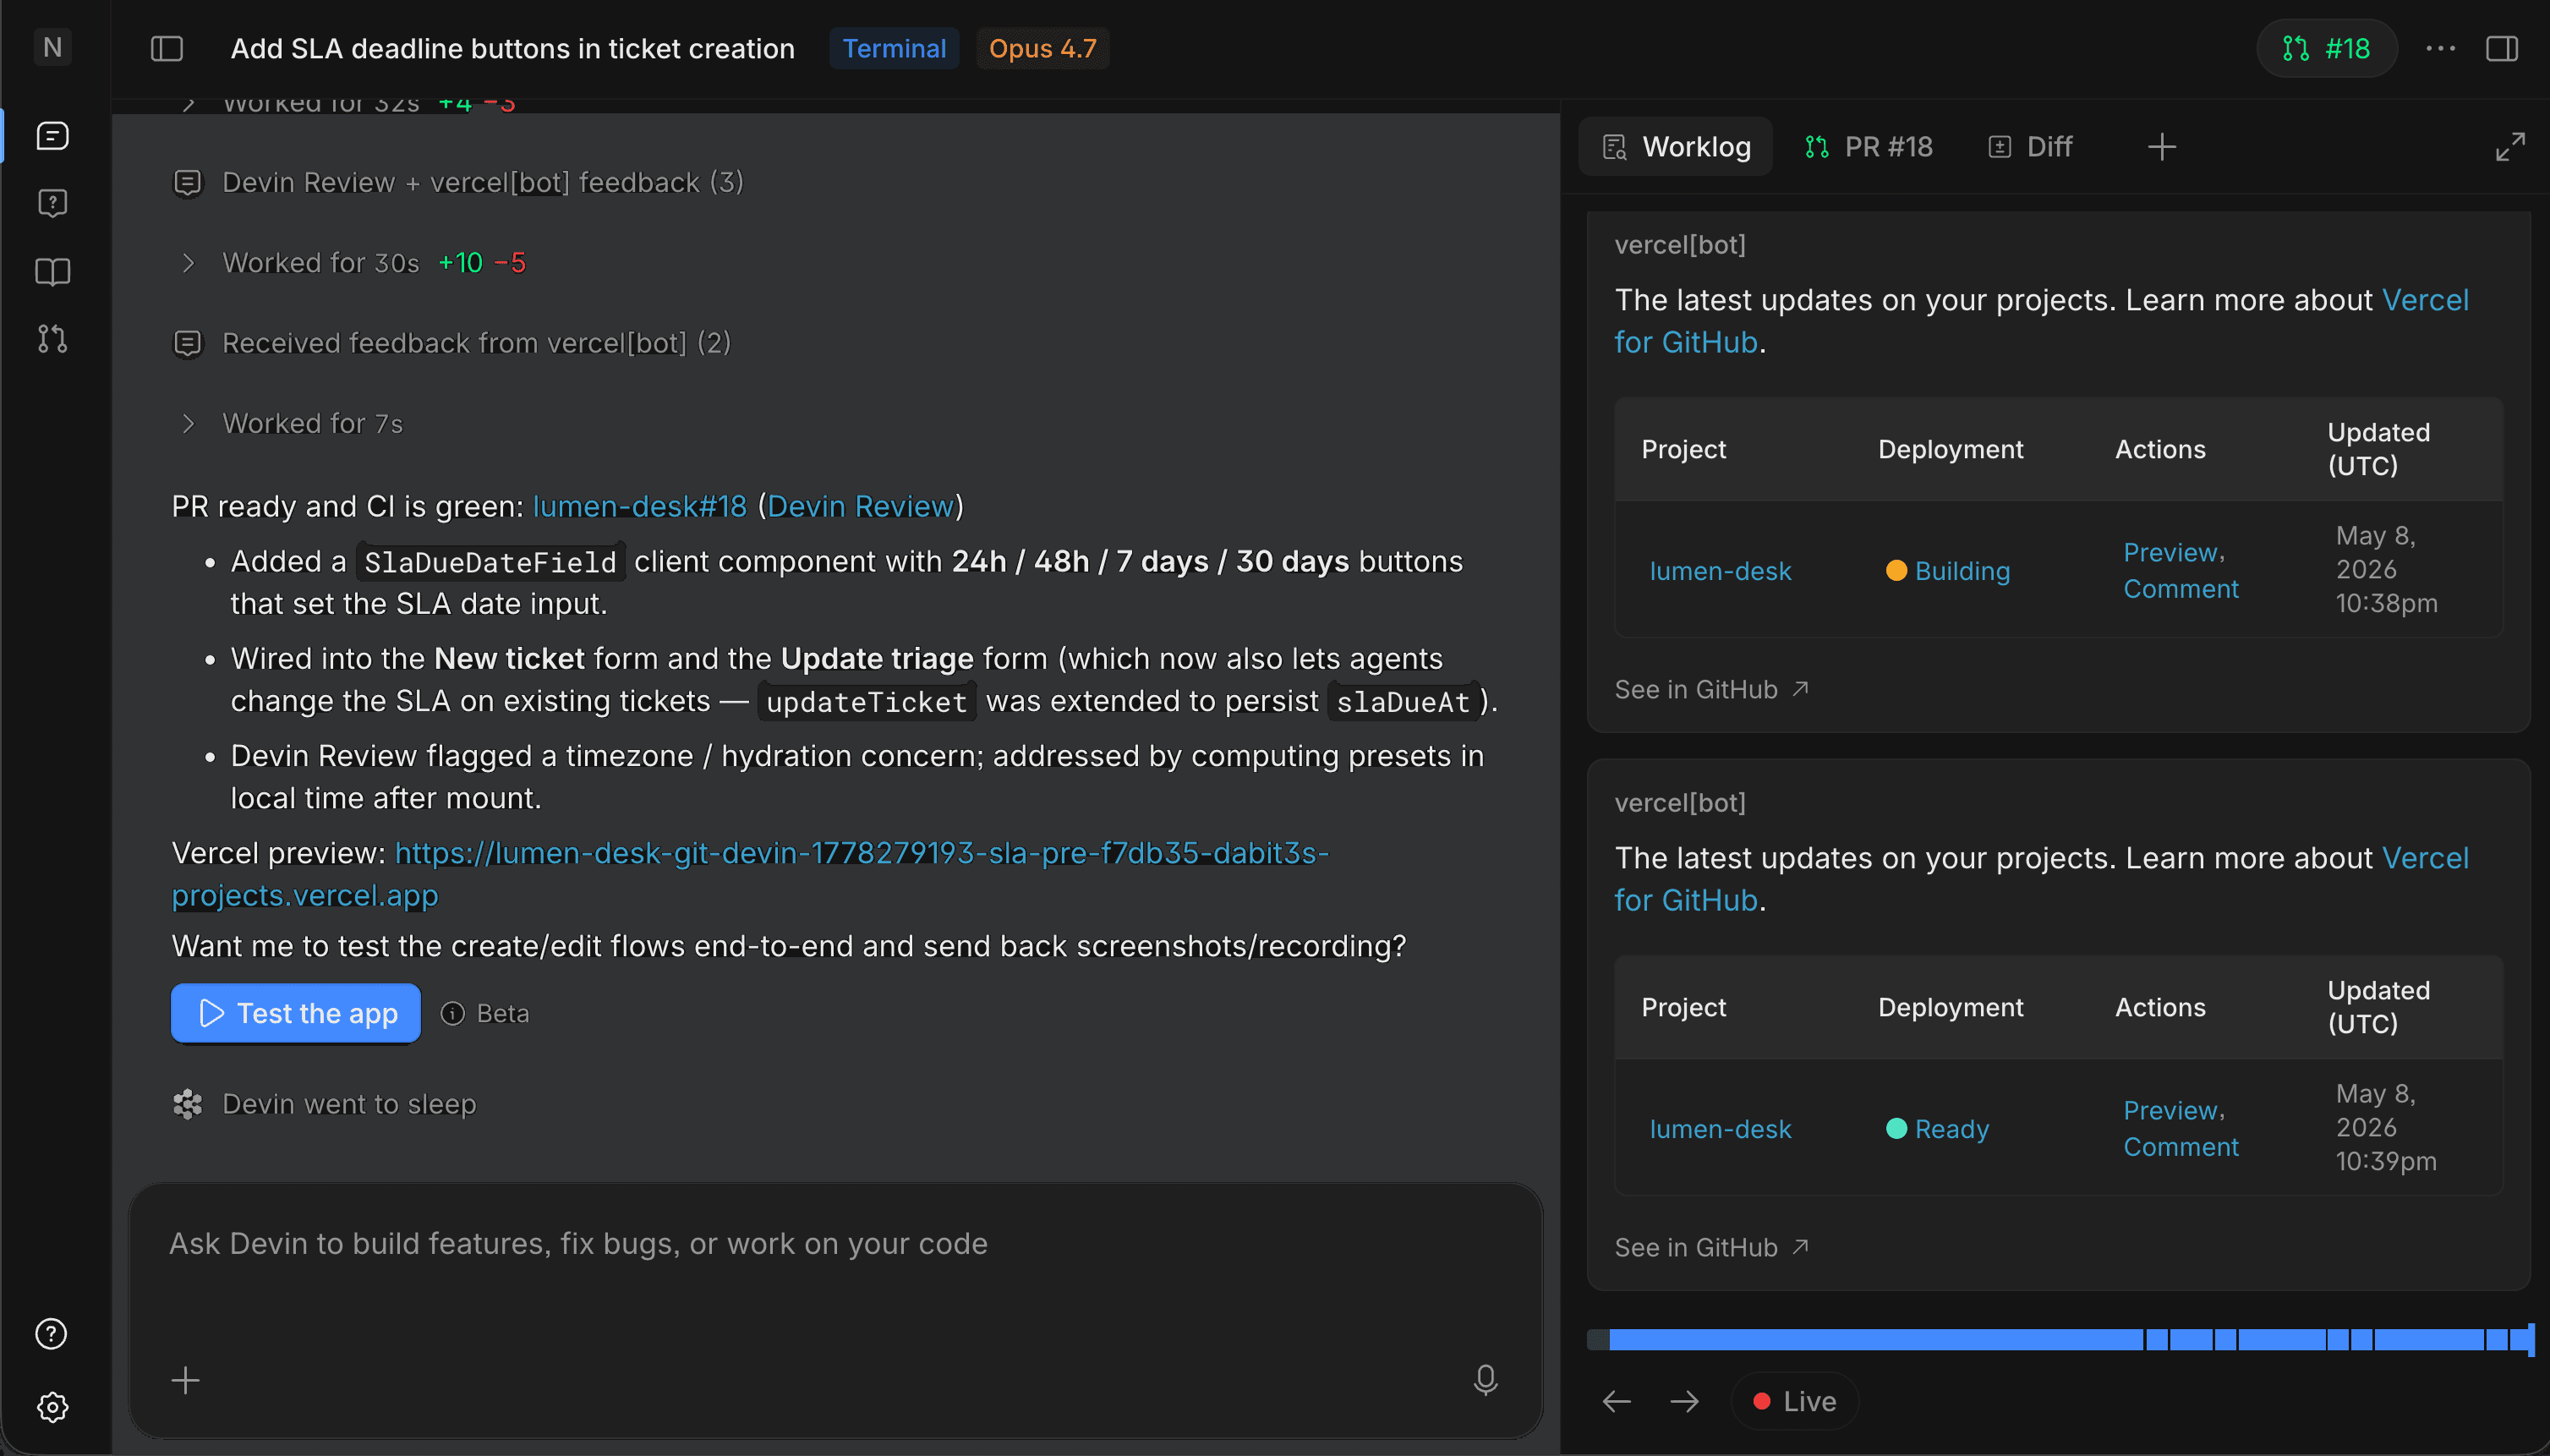Click the attach plus icon in composer
The image size is (2550, 1456).
(185, 1380)
